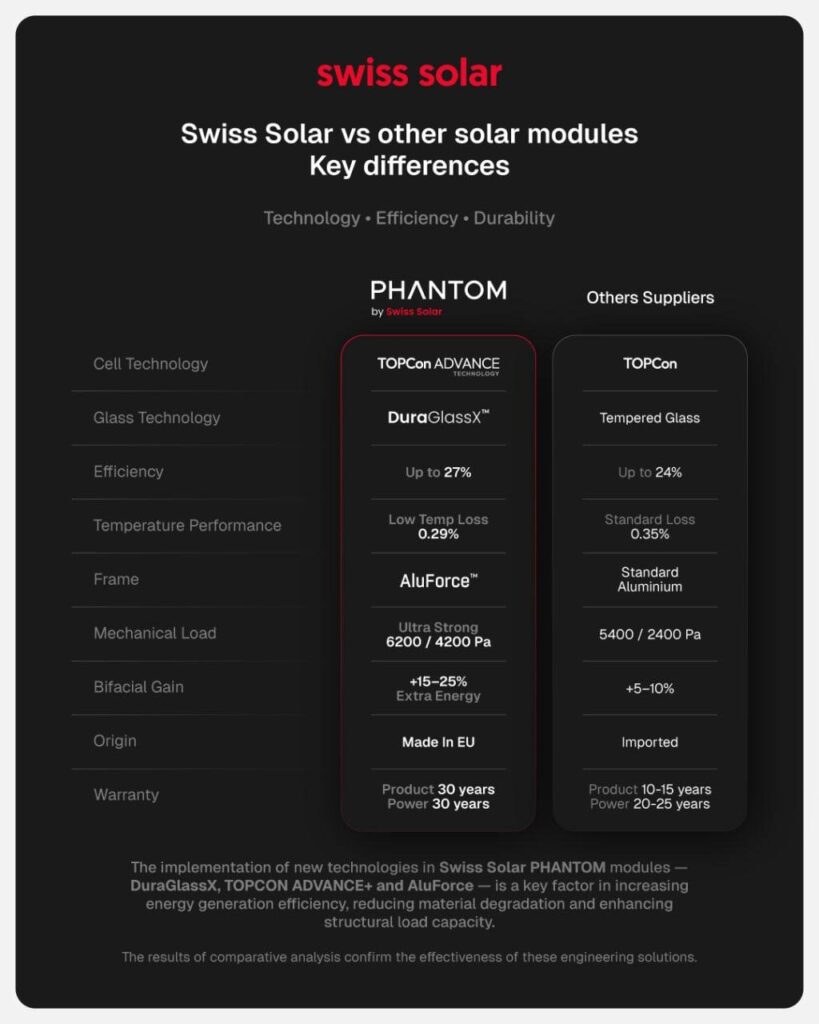Select the Temperature Performance row label
Screen dimensions: 819x1024
coord(187,526)
